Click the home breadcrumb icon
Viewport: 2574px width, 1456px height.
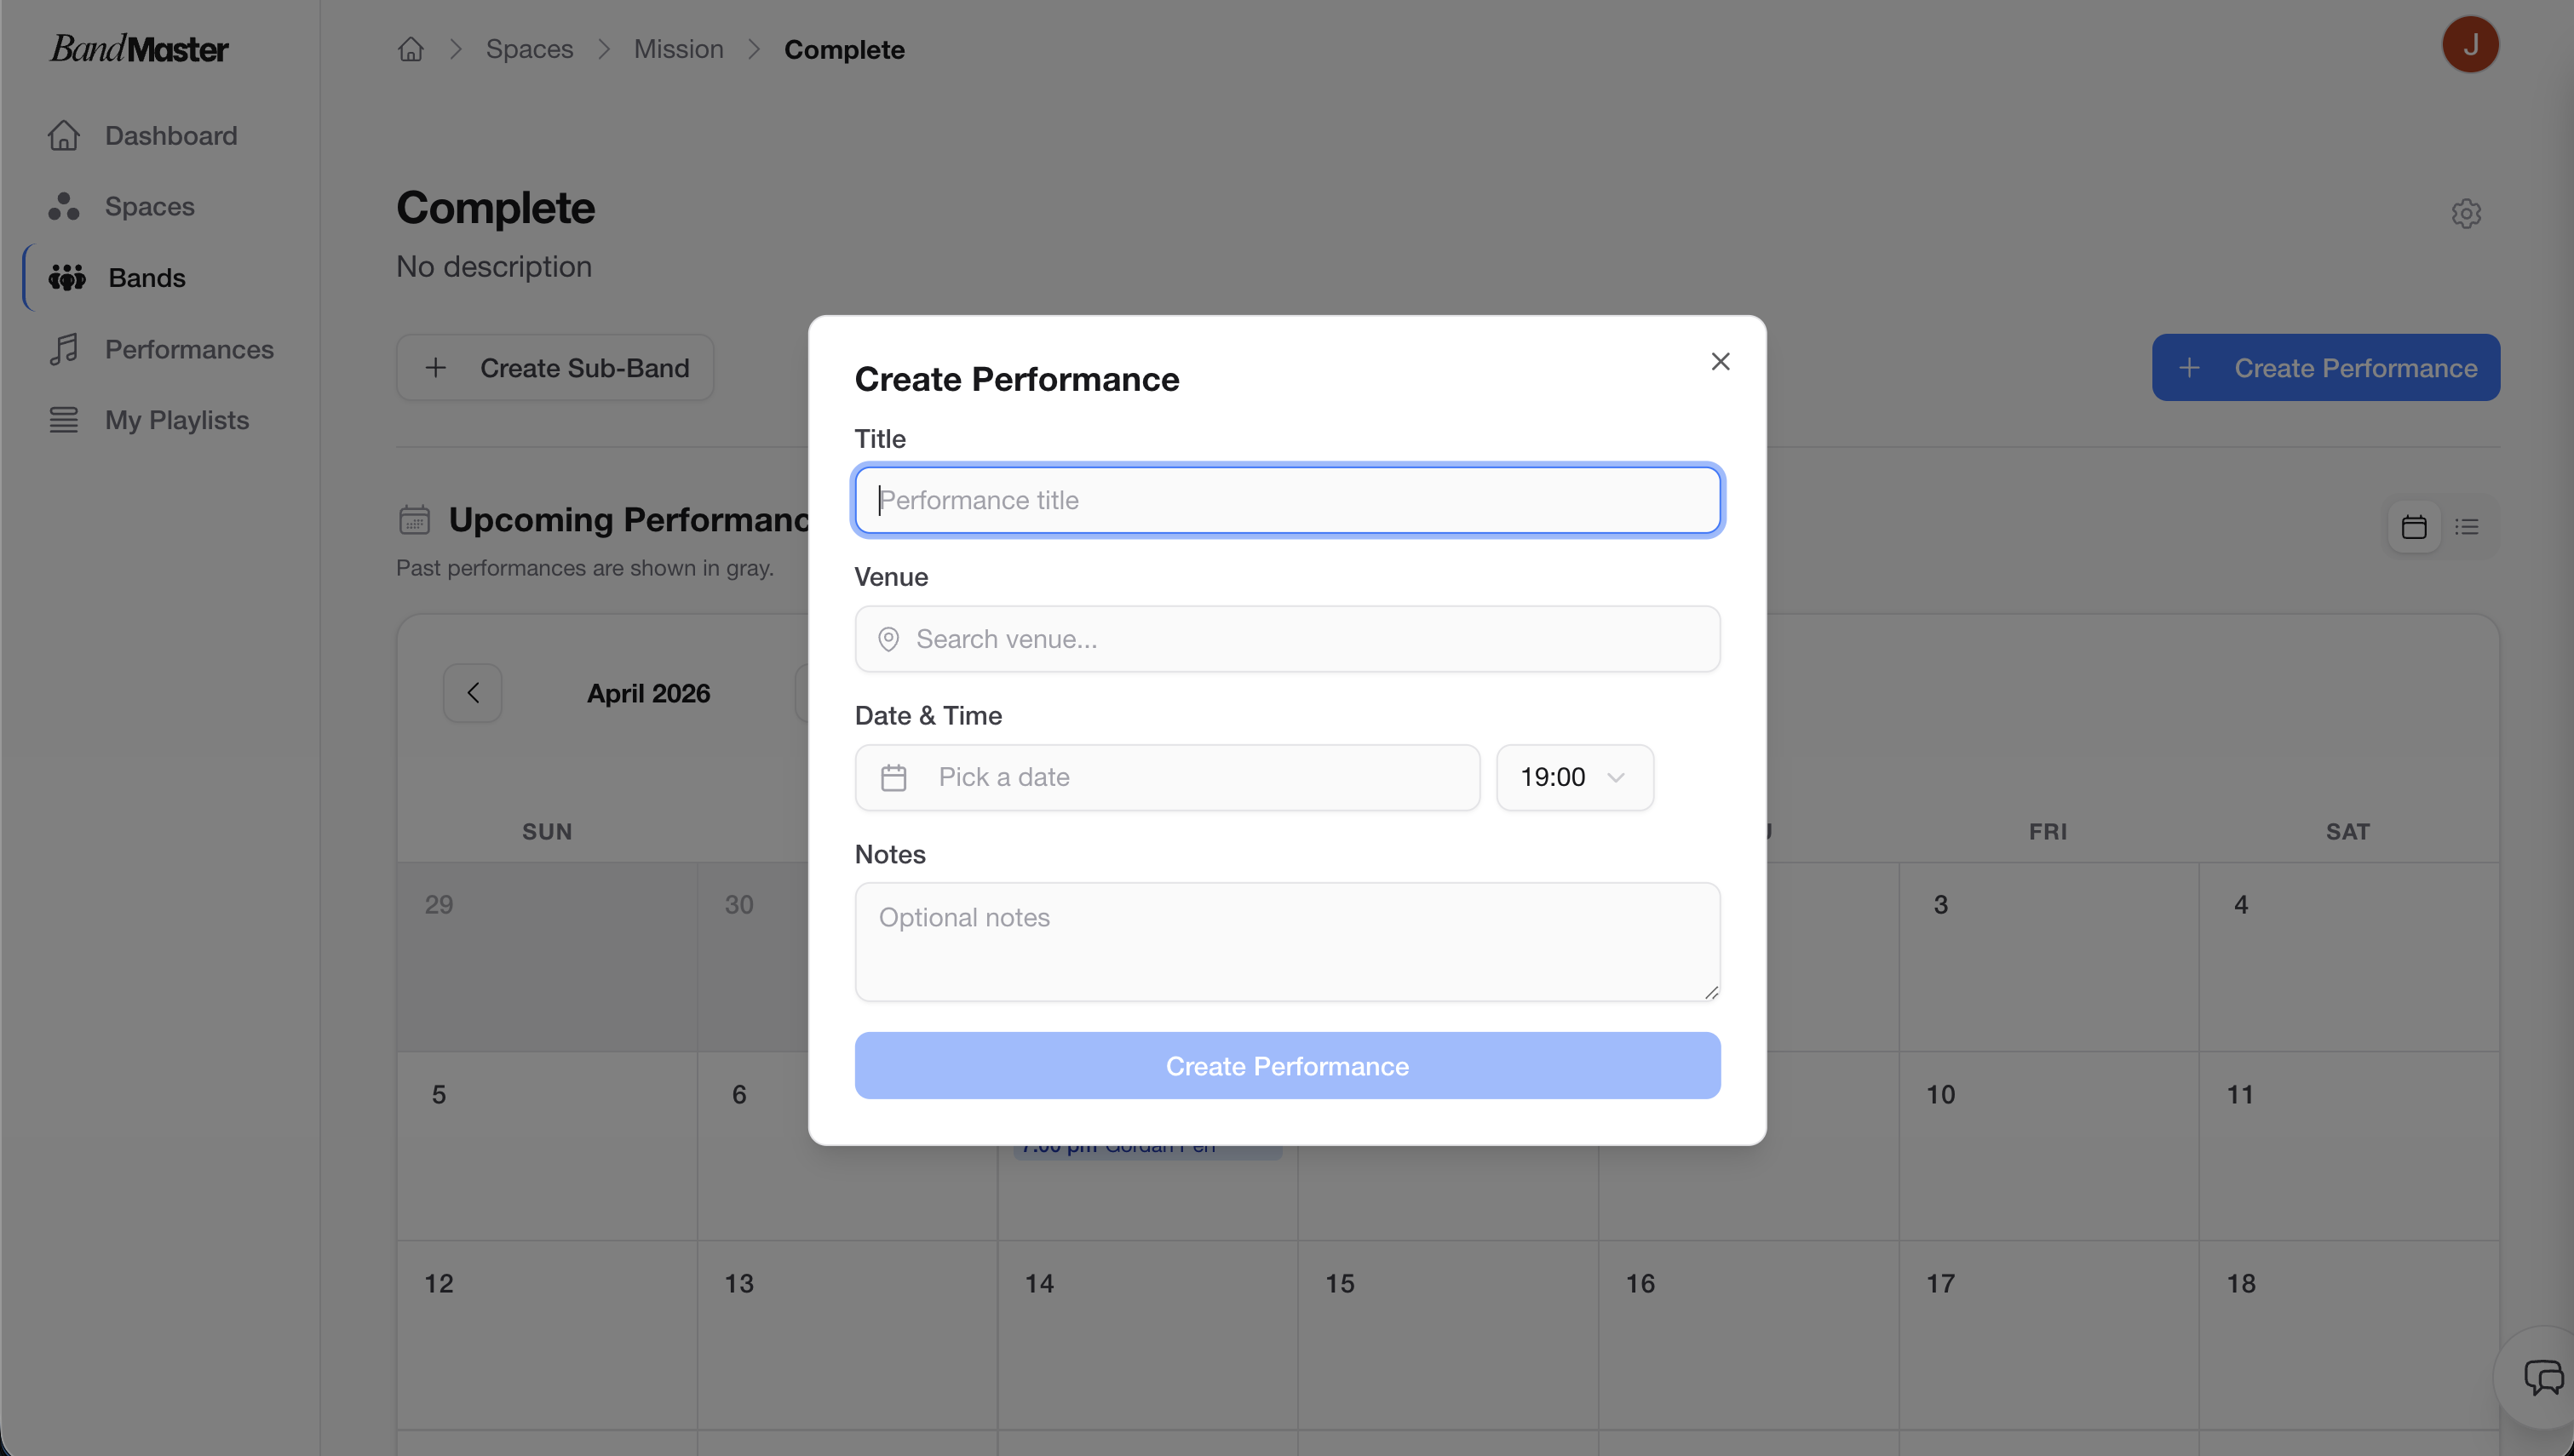click(411, 49)
